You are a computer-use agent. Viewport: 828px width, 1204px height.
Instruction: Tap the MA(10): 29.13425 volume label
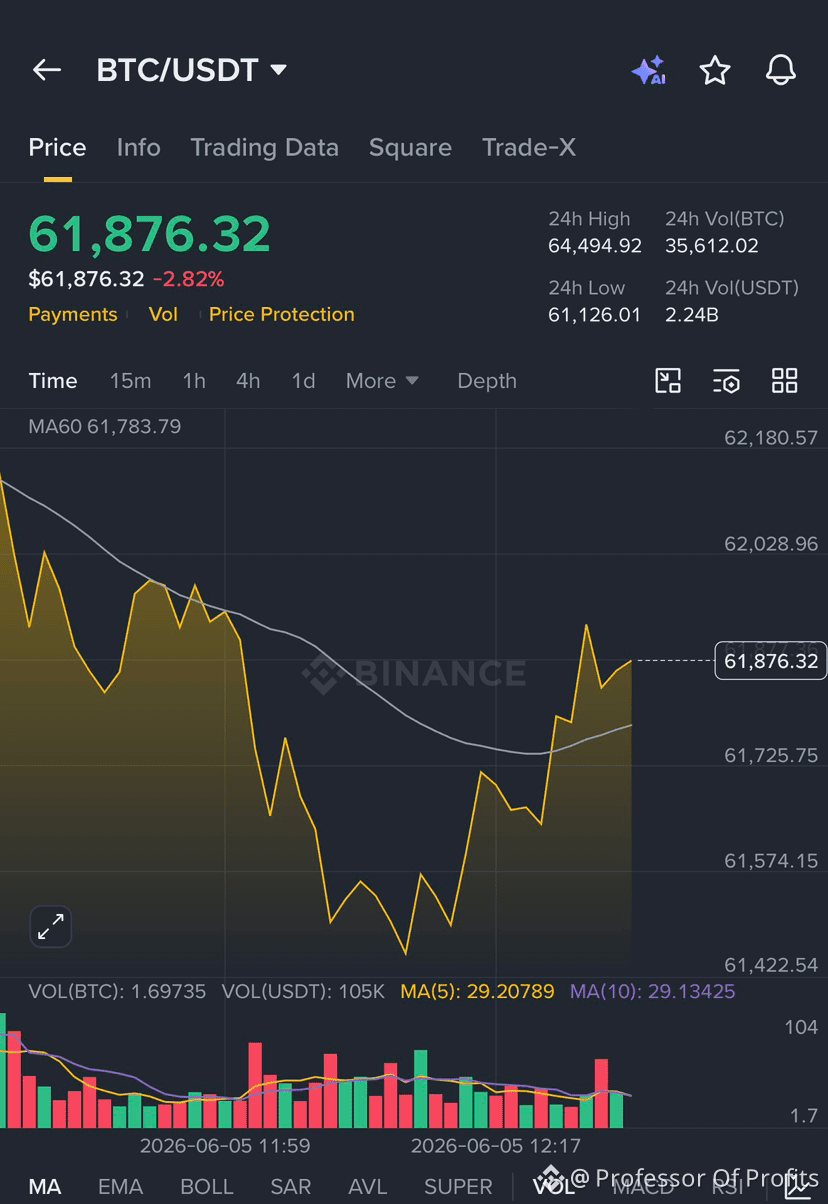pos(652,992)
